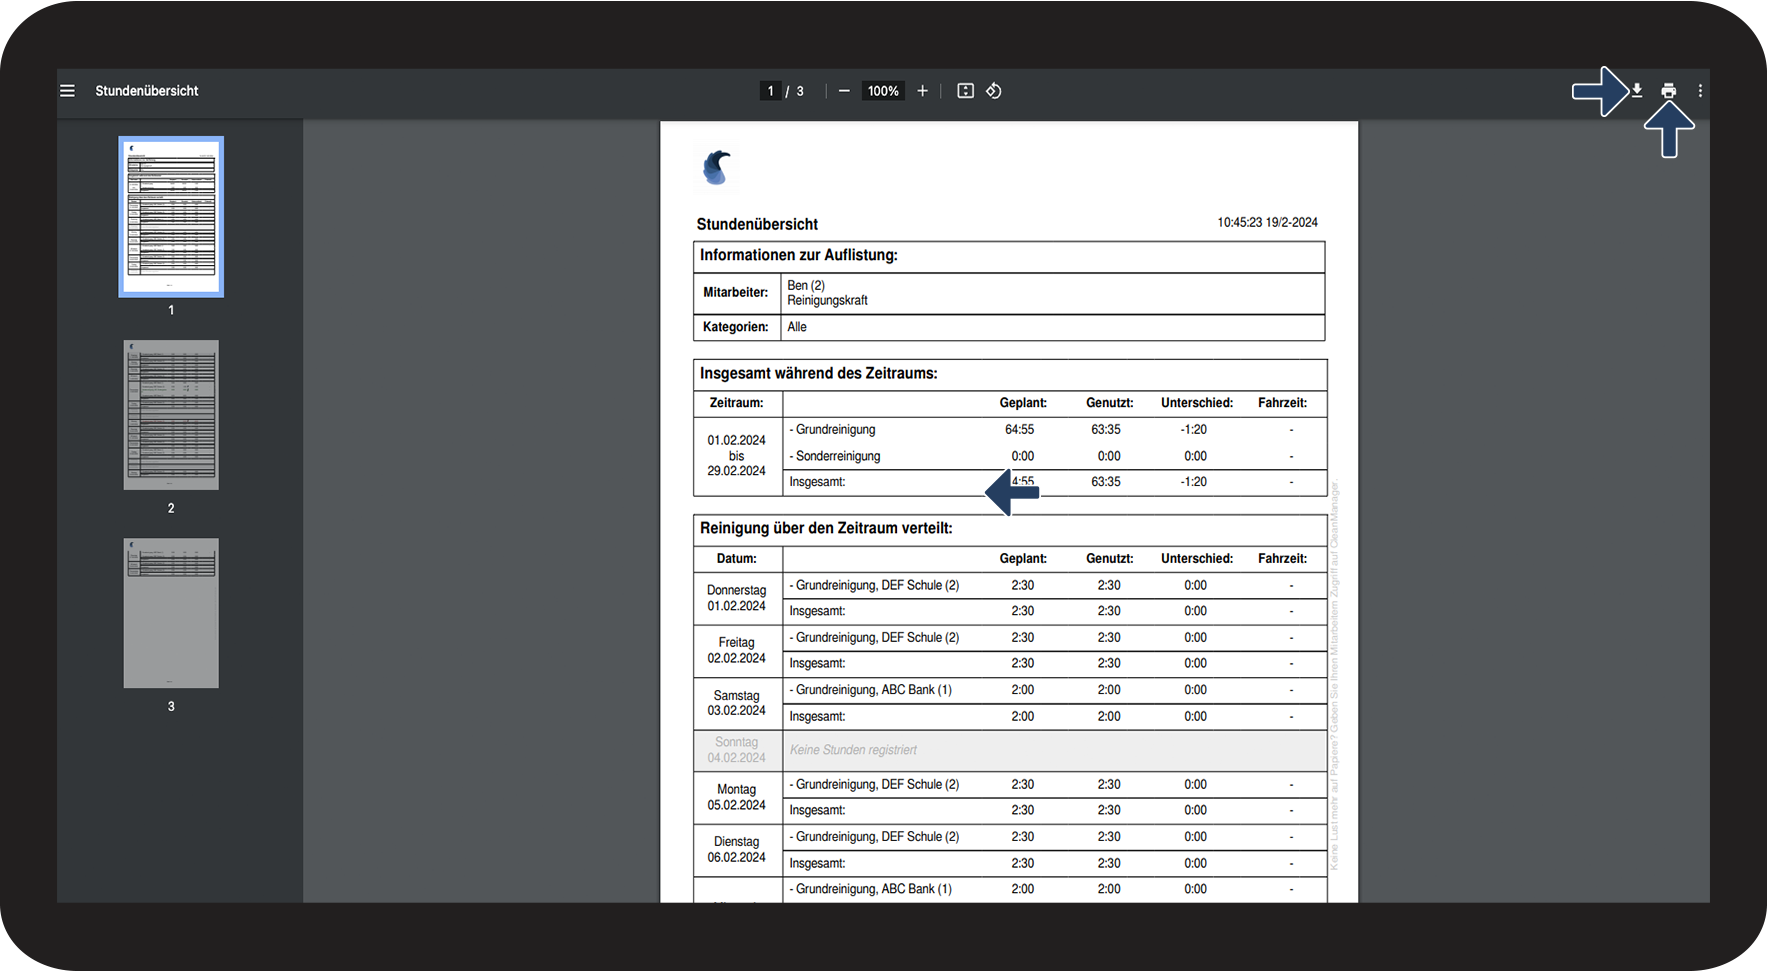This screenshot has height=971, width=1767.
Task: Select the page 1 thumbnail
Action: (x=171, y=217)
